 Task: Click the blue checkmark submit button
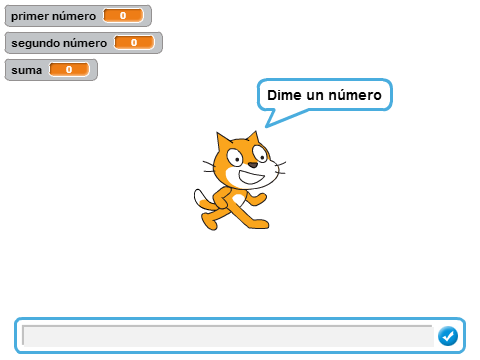448,336
